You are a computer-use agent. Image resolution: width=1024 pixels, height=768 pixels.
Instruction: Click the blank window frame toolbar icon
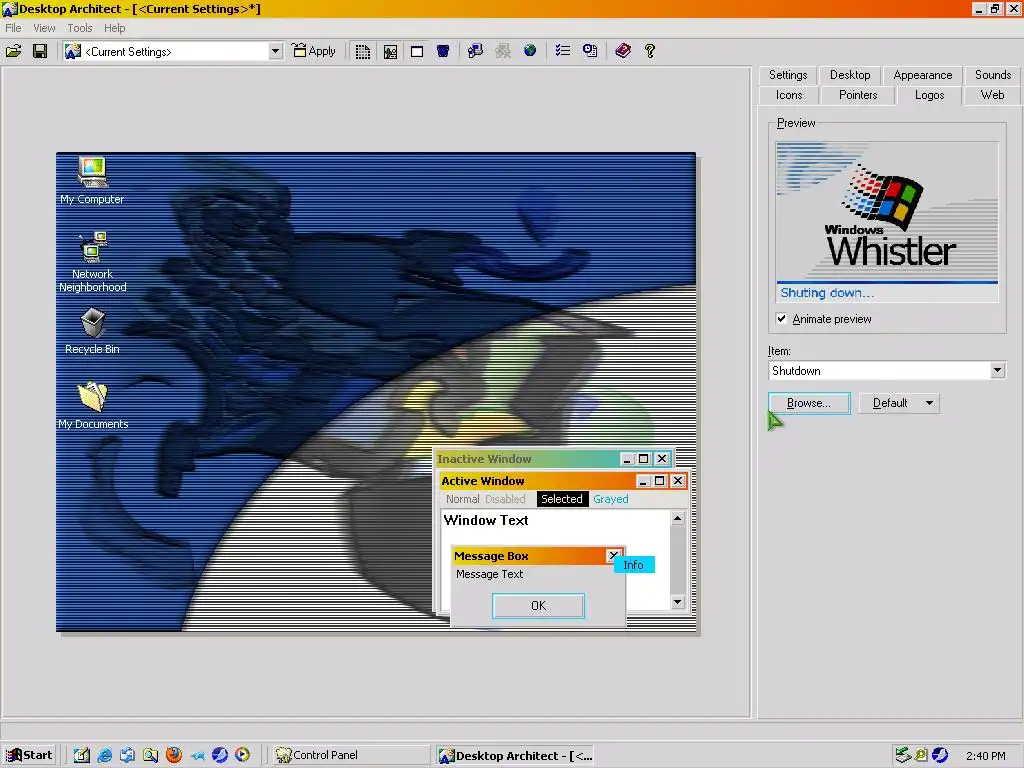[x=417, y=51]
